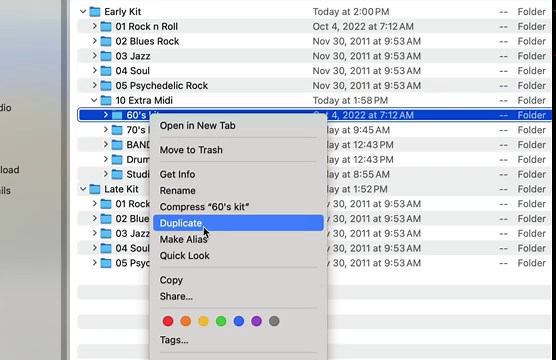Screen dimensions: 556x360
Task: Click the 03 Jazz folder icon in Early Kit
Action: tap(106, 56)
